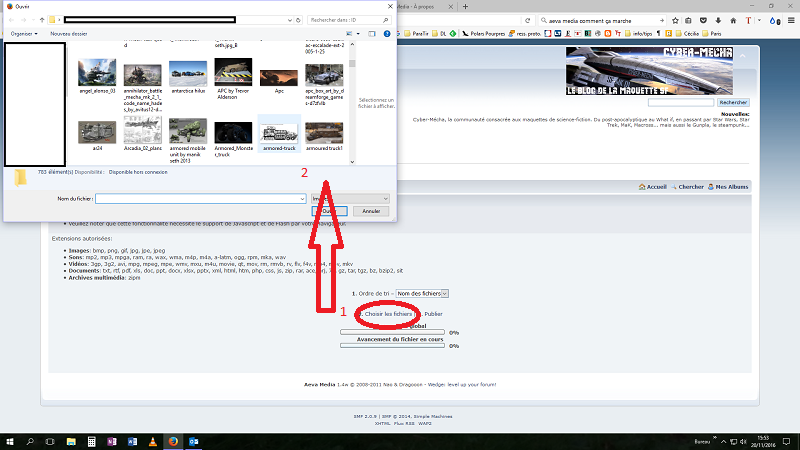Go to the Accueil tab
Image resolution: width=800 pixels, height=450 pixels.
click(653, 187)
